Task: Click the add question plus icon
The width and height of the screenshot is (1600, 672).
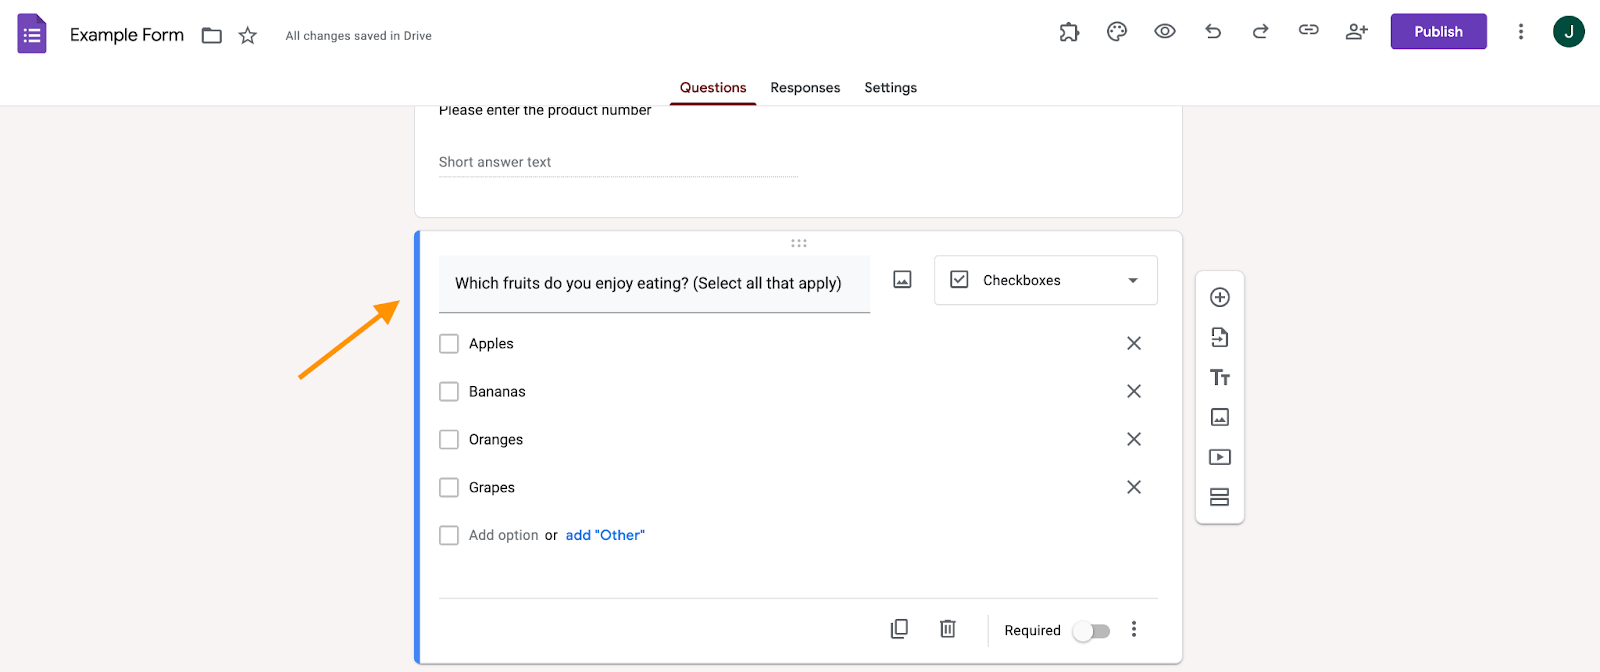Action: click(1220, 297)
